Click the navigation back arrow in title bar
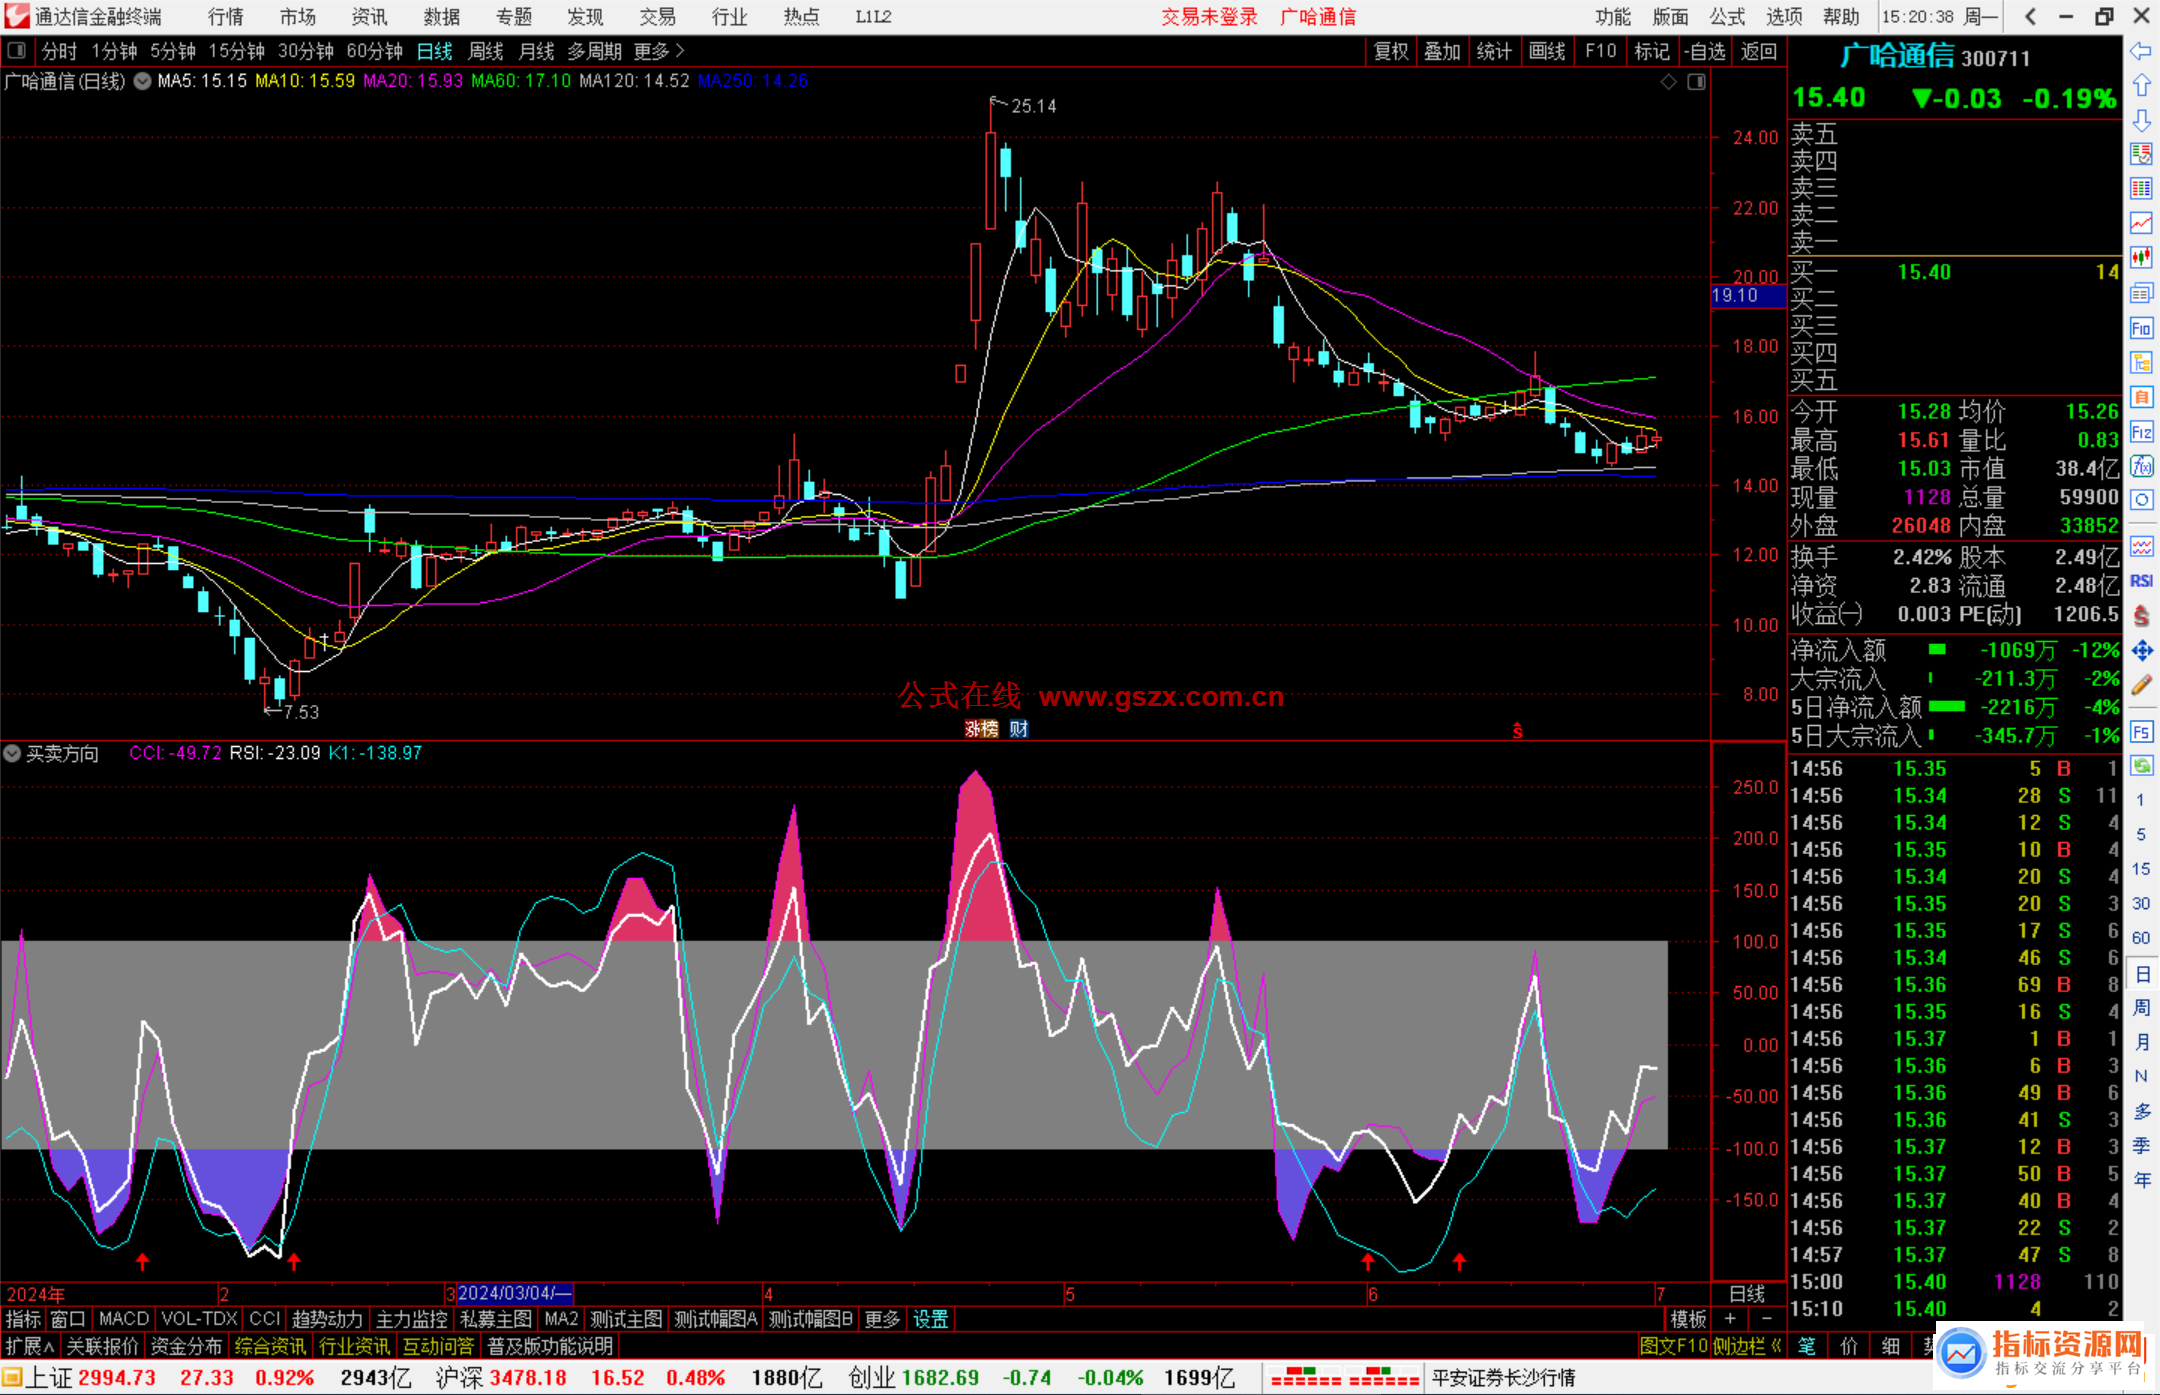The image size is (2160, 1395). coord(2030,16)
